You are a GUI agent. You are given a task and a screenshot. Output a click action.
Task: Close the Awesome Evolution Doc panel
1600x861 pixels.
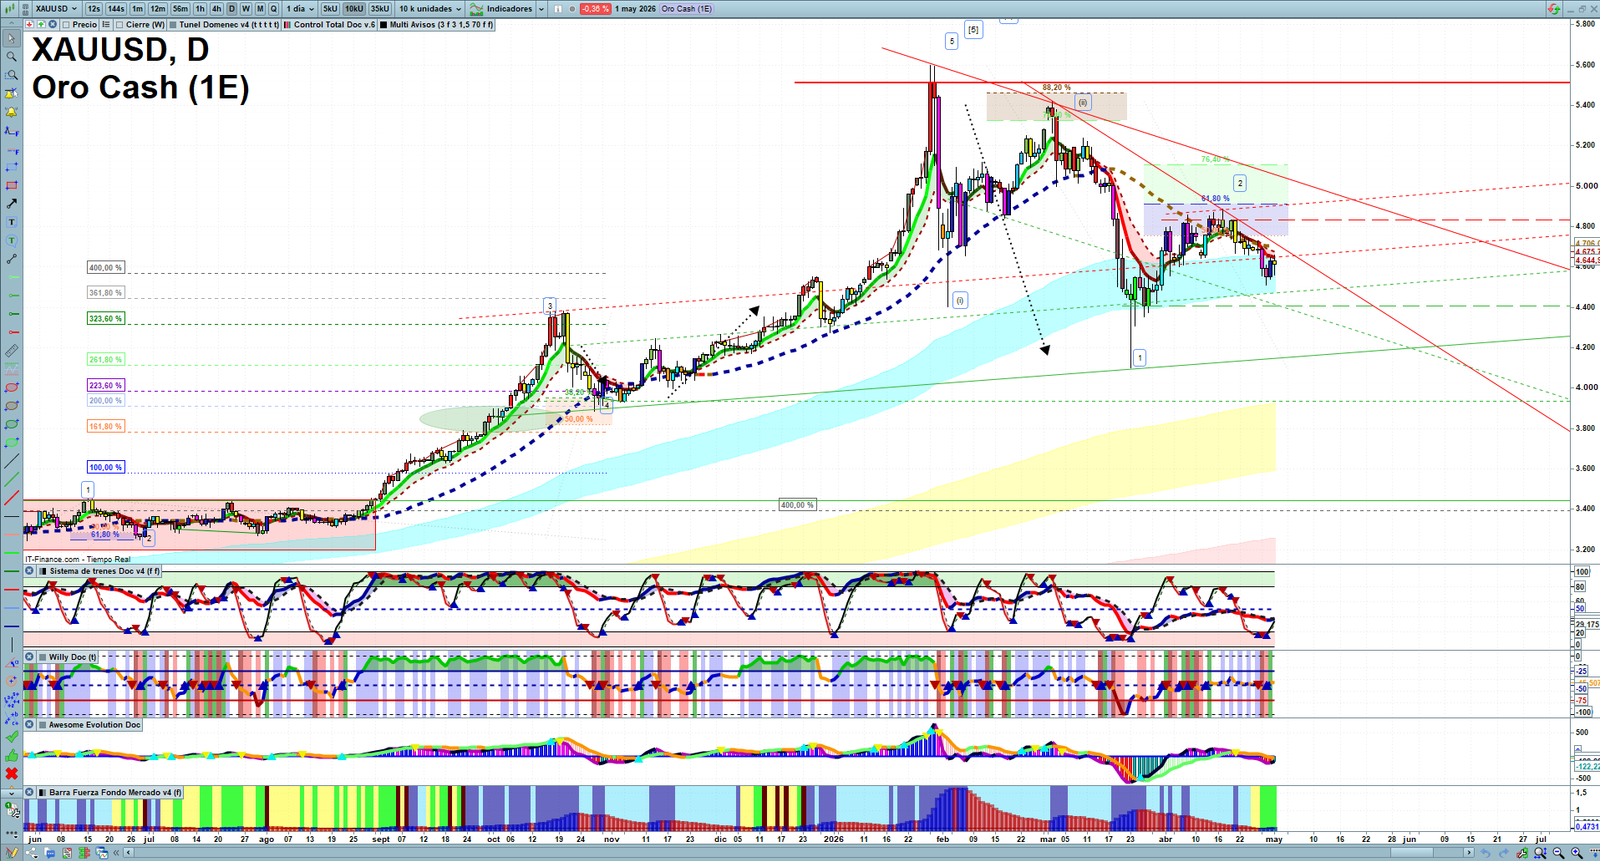tap(30, 724)
